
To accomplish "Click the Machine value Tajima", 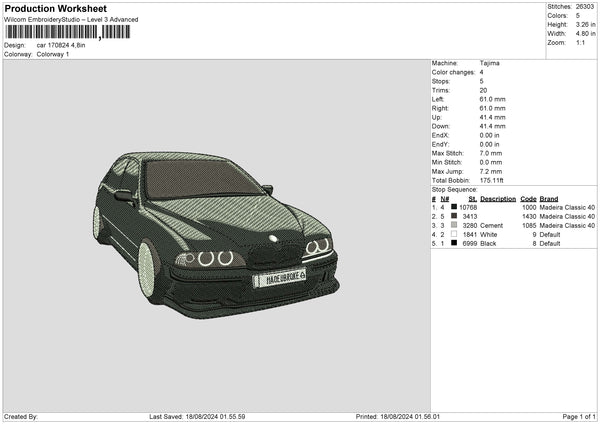I will click(489, 63).
